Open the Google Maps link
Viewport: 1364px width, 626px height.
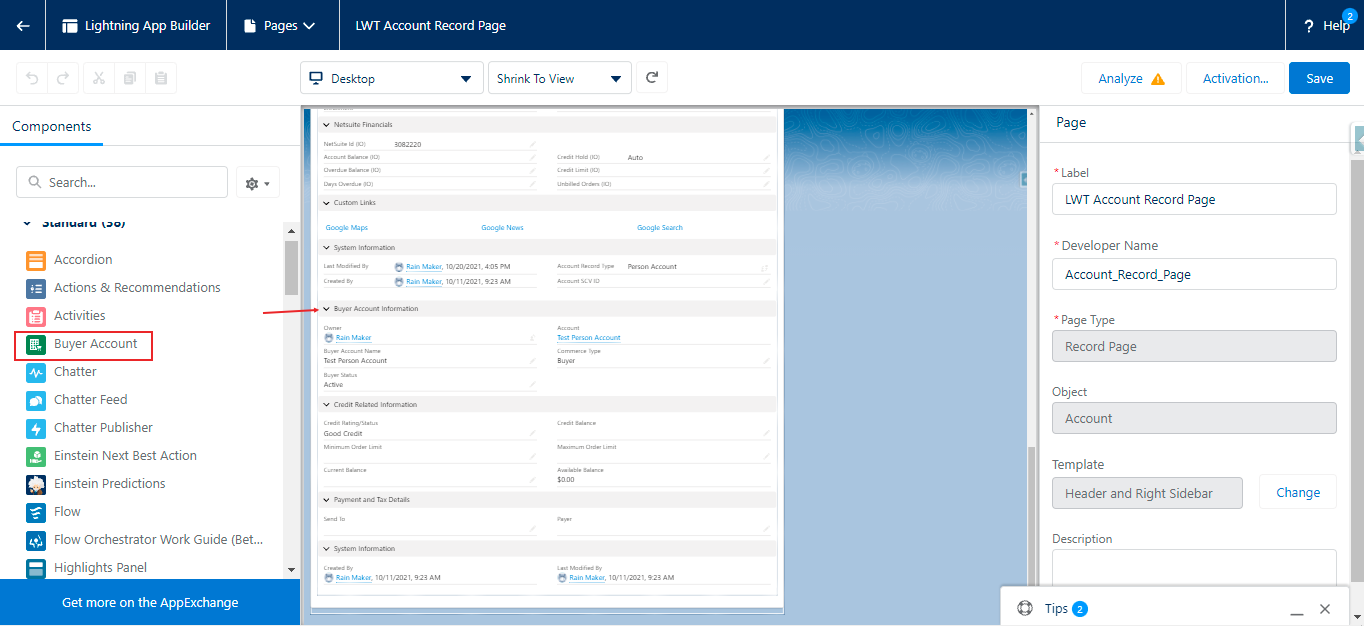(x=347, y=228)
